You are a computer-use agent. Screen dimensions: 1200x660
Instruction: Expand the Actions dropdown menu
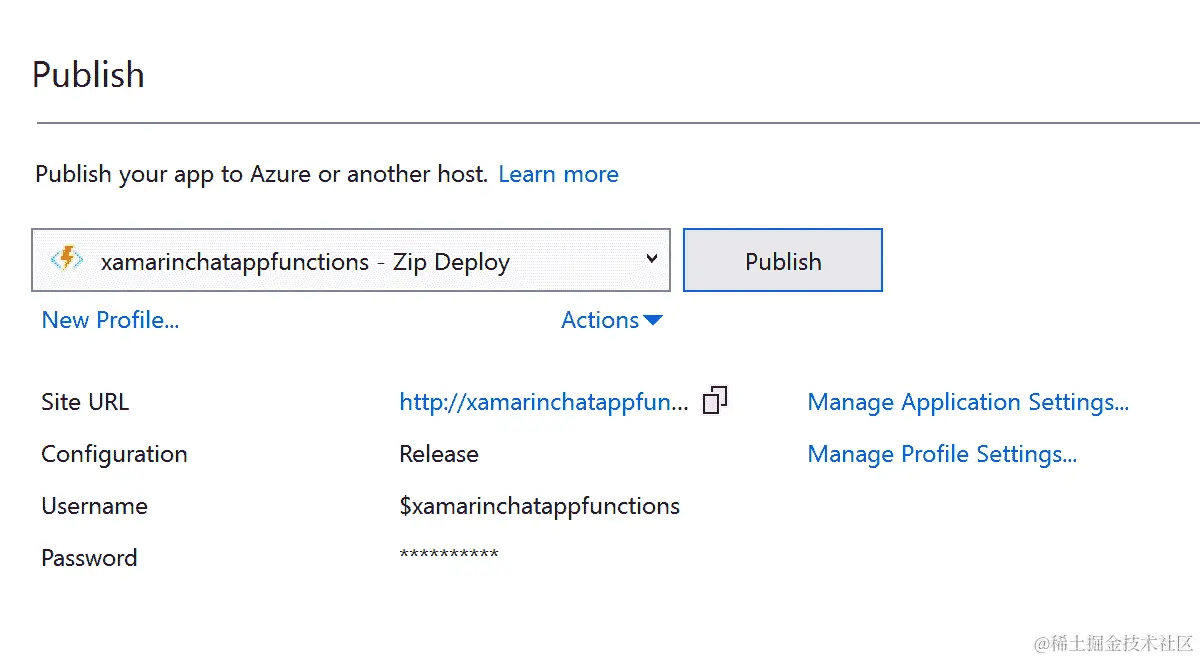tap(612, 320)
